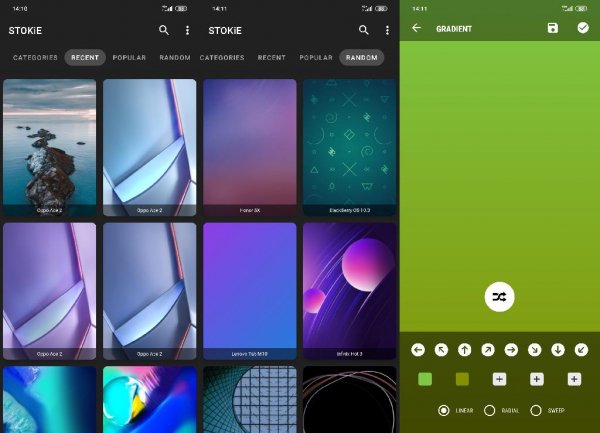Set gradient direction to down arrow

coord(558,350)
